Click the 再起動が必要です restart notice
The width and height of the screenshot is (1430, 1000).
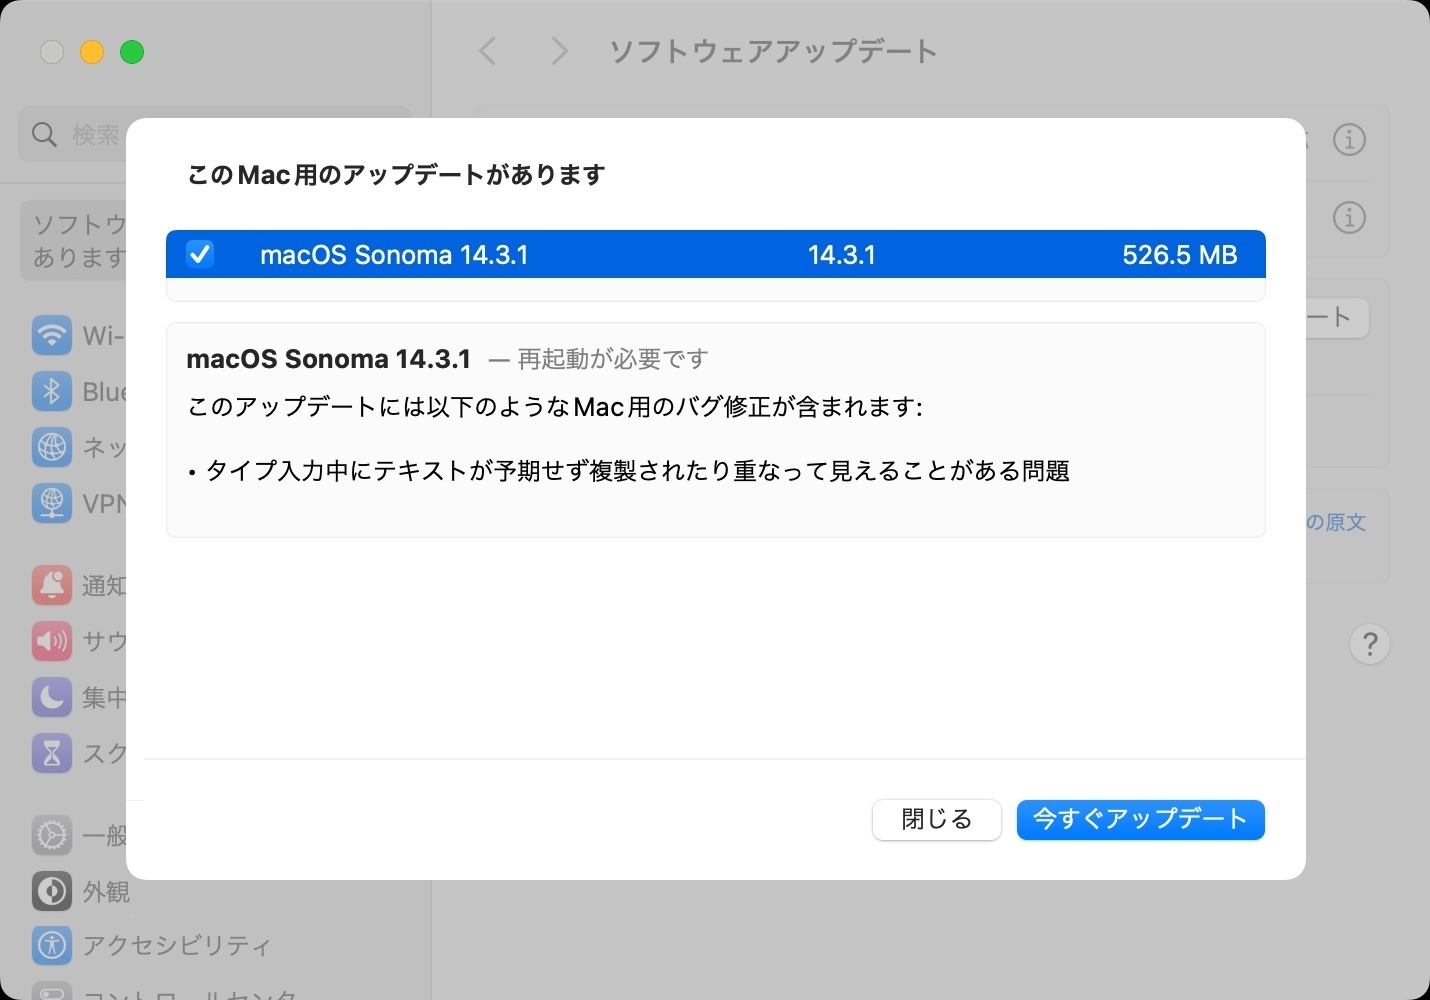613,359
